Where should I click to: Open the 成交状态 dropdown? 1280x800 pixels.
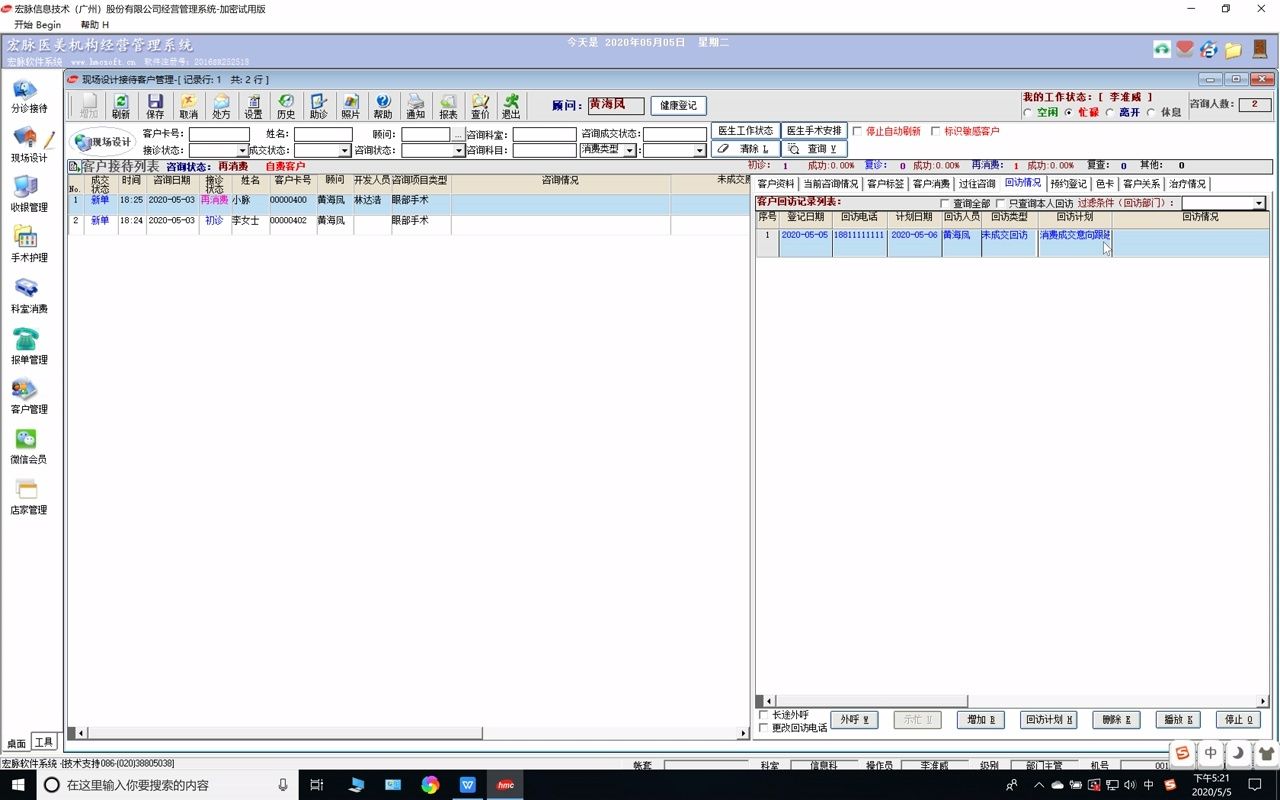[x=344, y=151]
